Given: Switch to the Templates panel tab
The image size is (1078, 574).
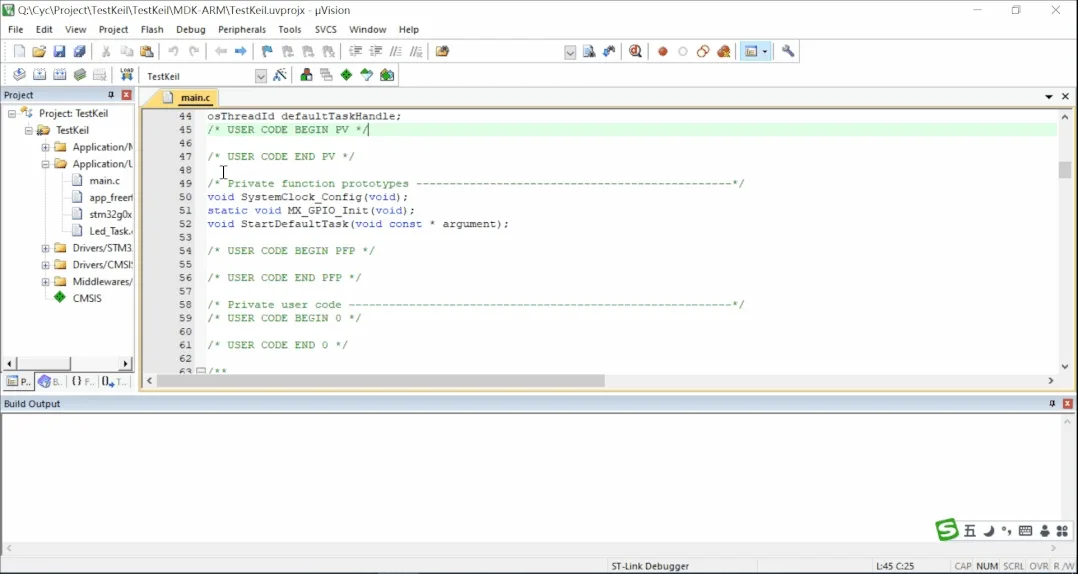Looking at the screenshot, I should [115, 382].
